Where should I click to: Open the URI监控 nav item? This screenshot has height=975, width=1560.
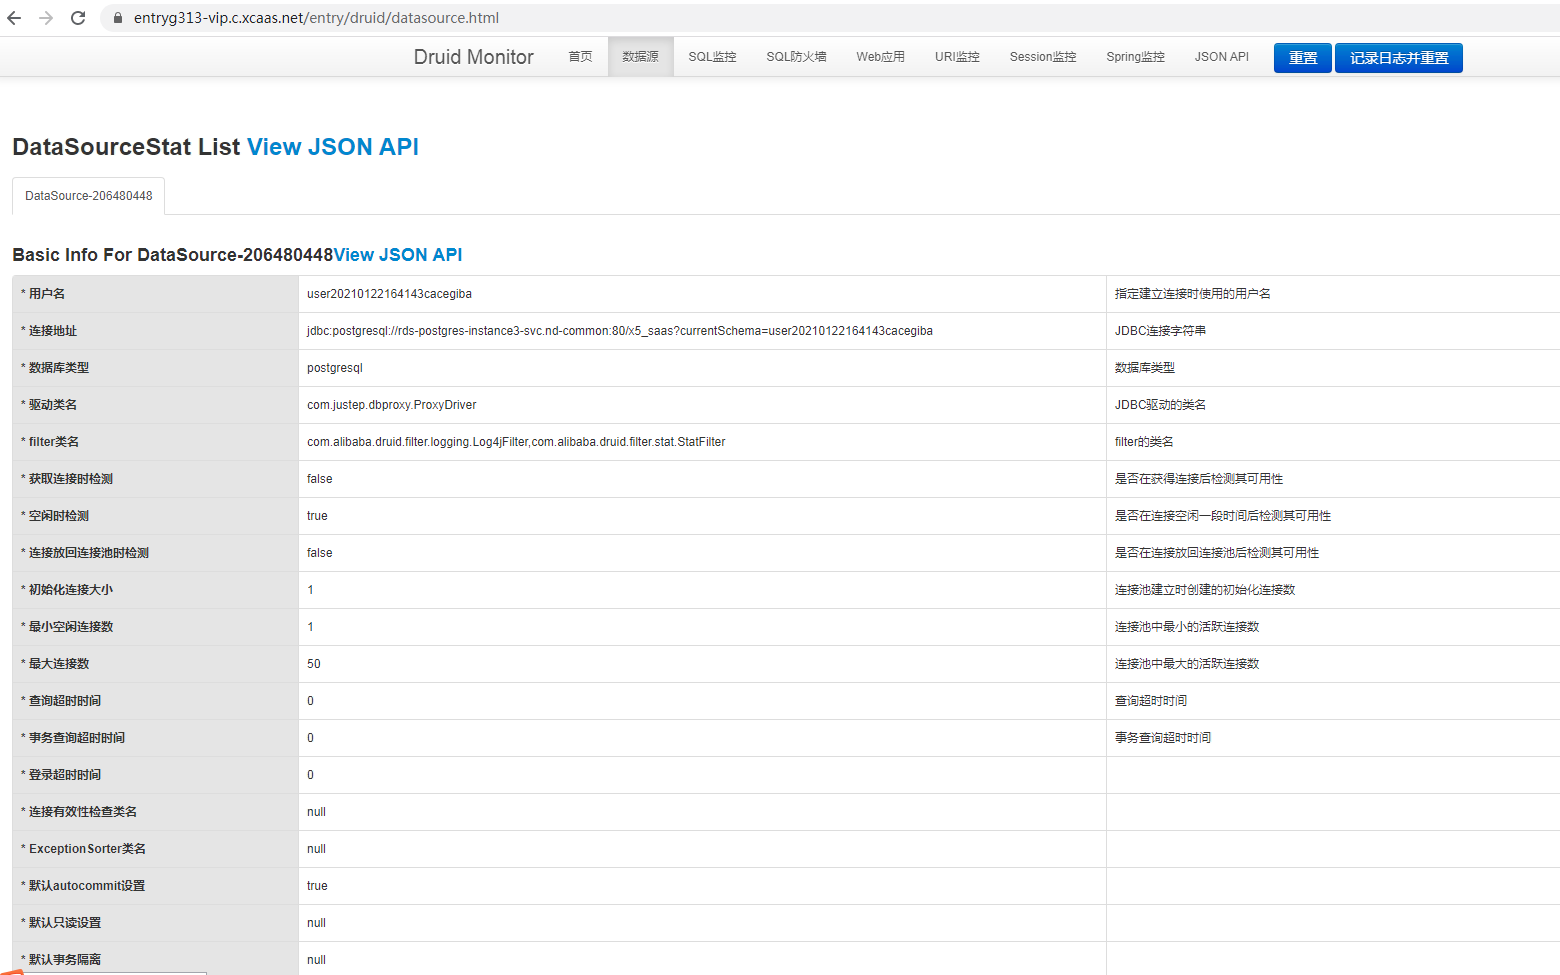point(957,57)
